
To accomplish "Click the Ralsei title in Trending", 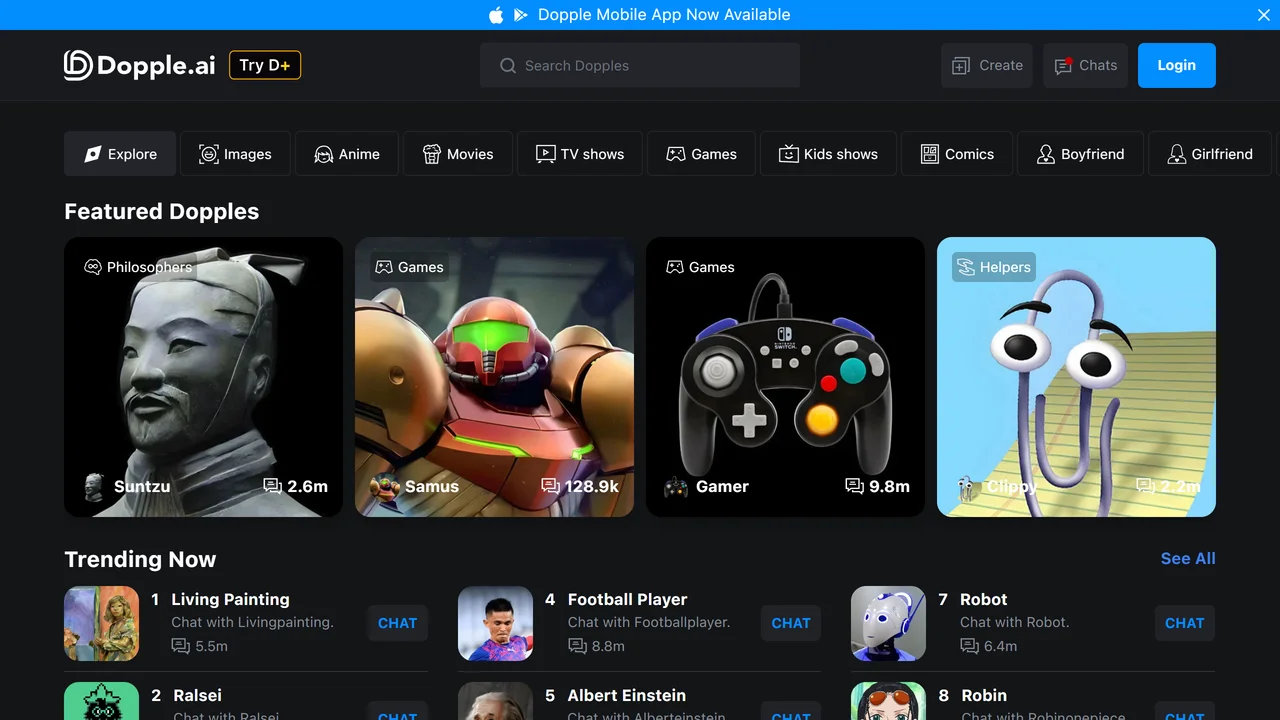I will click(x=197, y=695).
